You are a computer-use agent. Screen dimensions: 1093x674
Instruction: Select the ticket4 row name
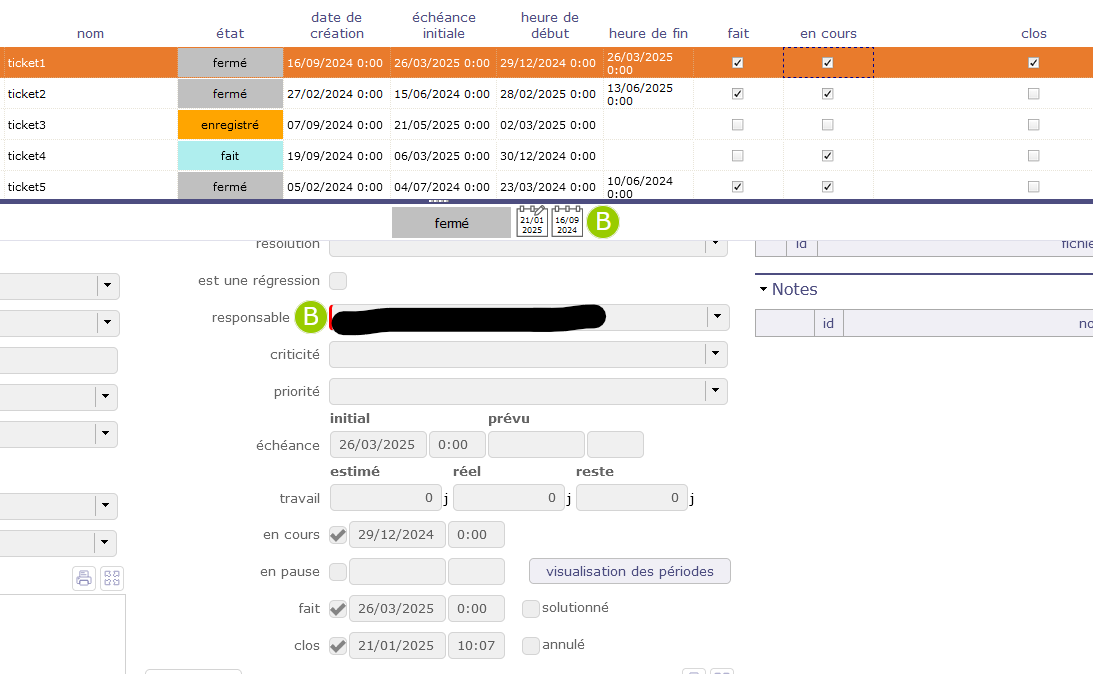click(27, 156)
